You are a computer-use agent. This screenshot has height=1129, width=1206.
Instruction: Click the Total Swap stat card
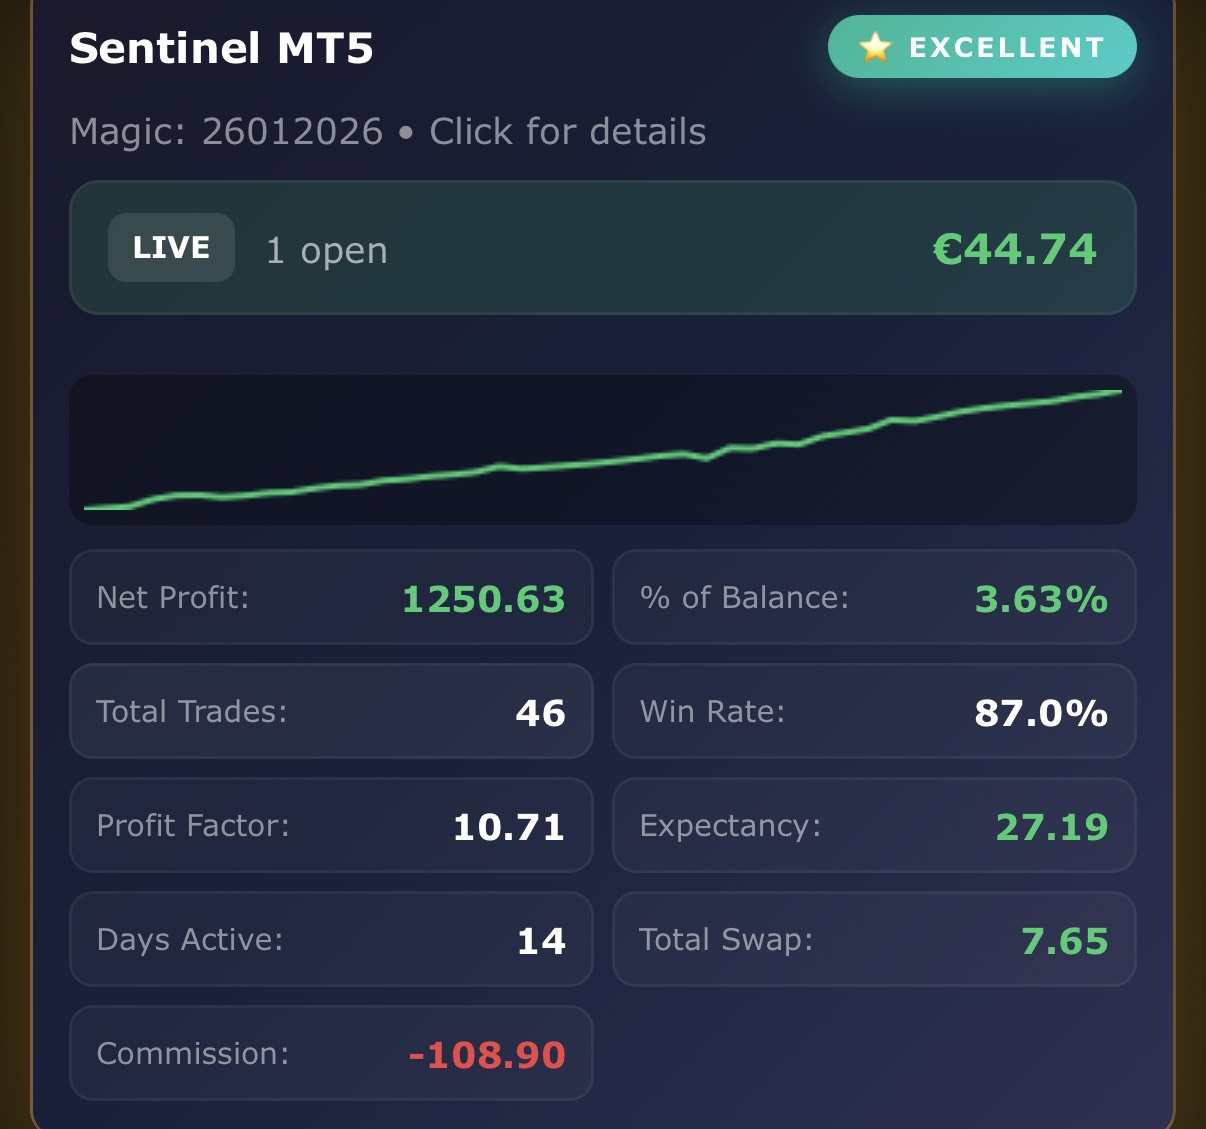tap(873, 940)
